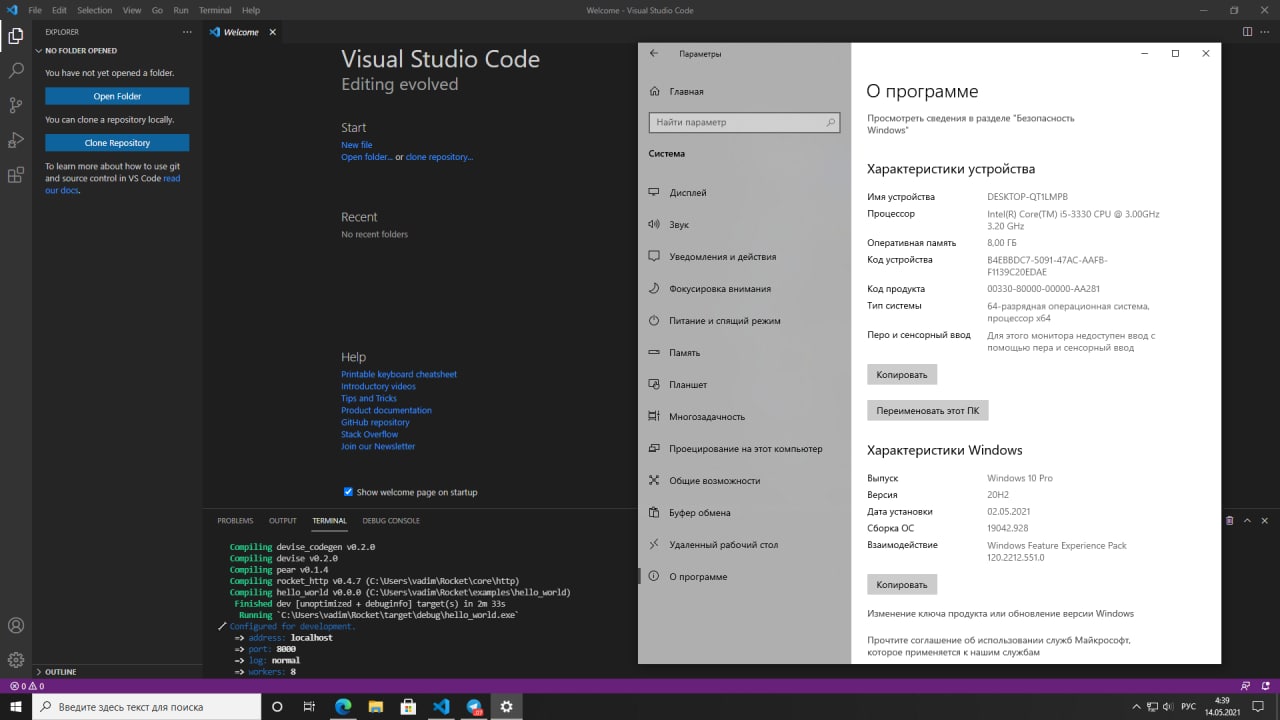This screenshot has height=720, width=1280.
Task: Switch to the OUTPUT panel tab
Action: [283, 521]
